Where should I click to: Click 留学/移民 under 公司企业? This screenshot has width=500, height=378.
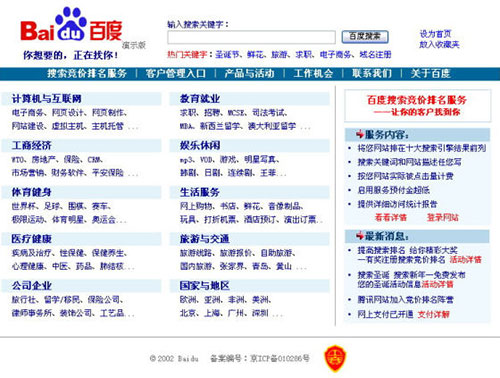[62, 300]
